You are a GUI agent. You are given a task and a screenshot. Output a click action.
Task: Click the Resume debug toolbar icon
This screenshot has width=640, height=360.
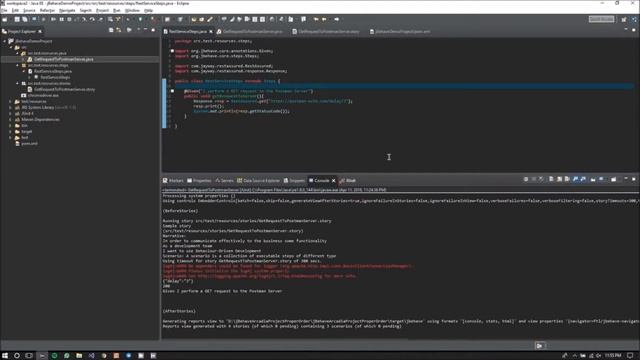tap(53, 19)
